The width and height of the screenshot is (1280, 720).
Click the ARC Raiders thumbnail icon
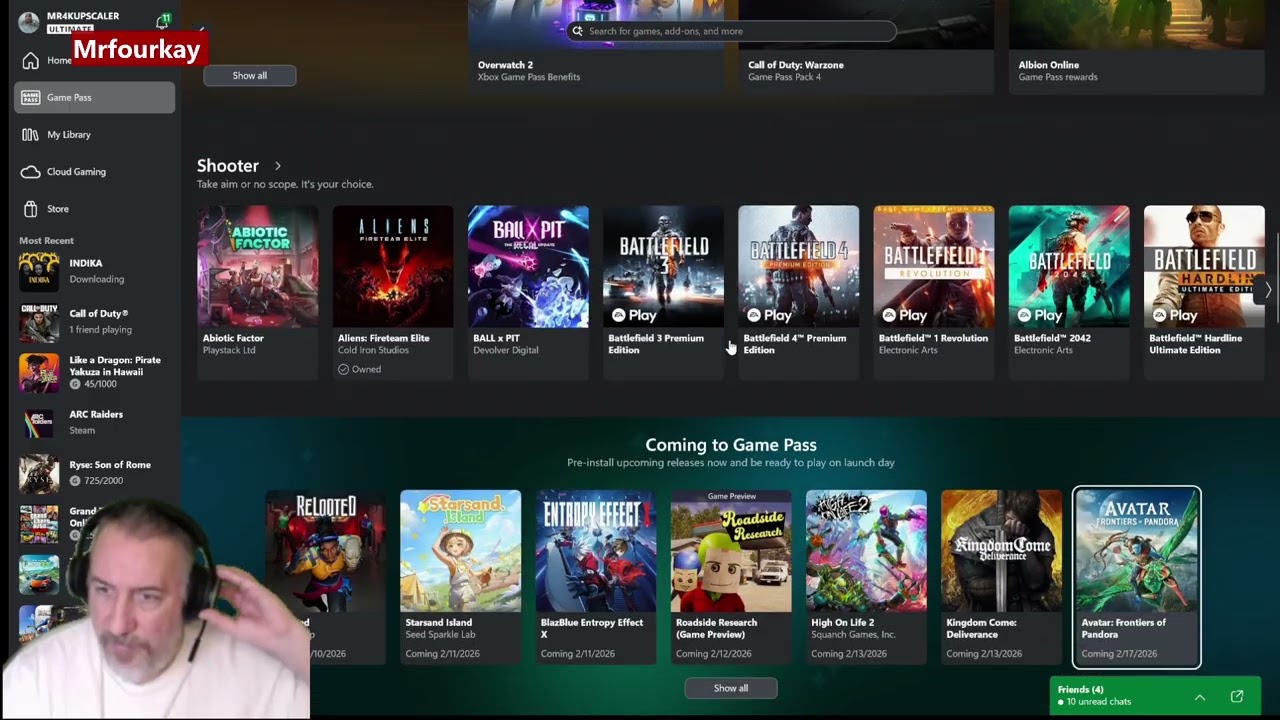[39, 422]
